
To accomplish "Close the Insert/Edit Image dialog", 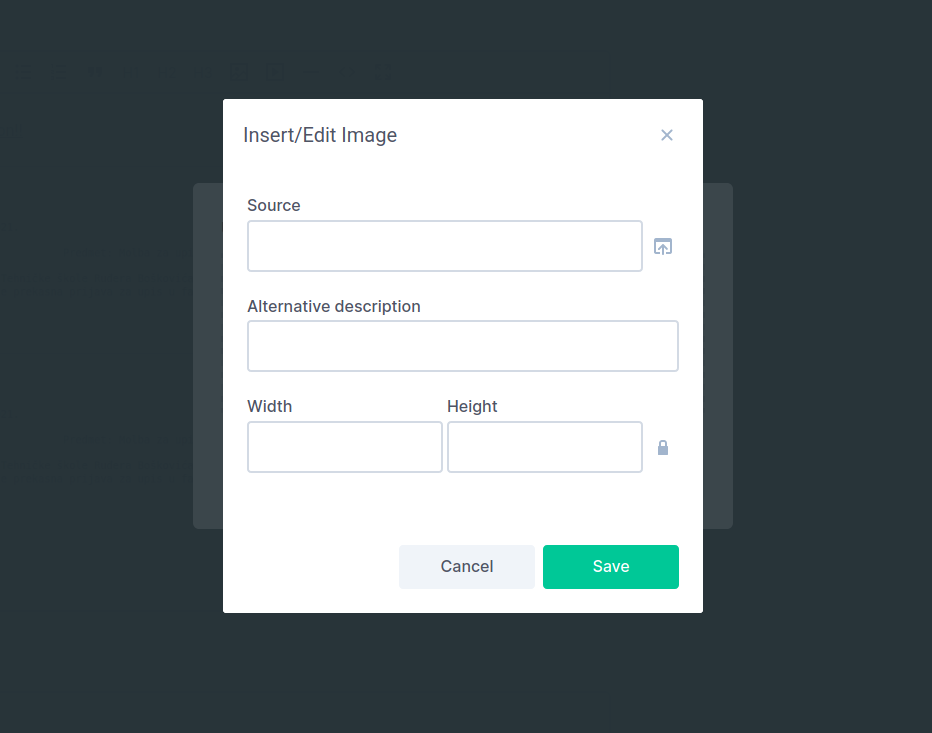I will (667, 135).
